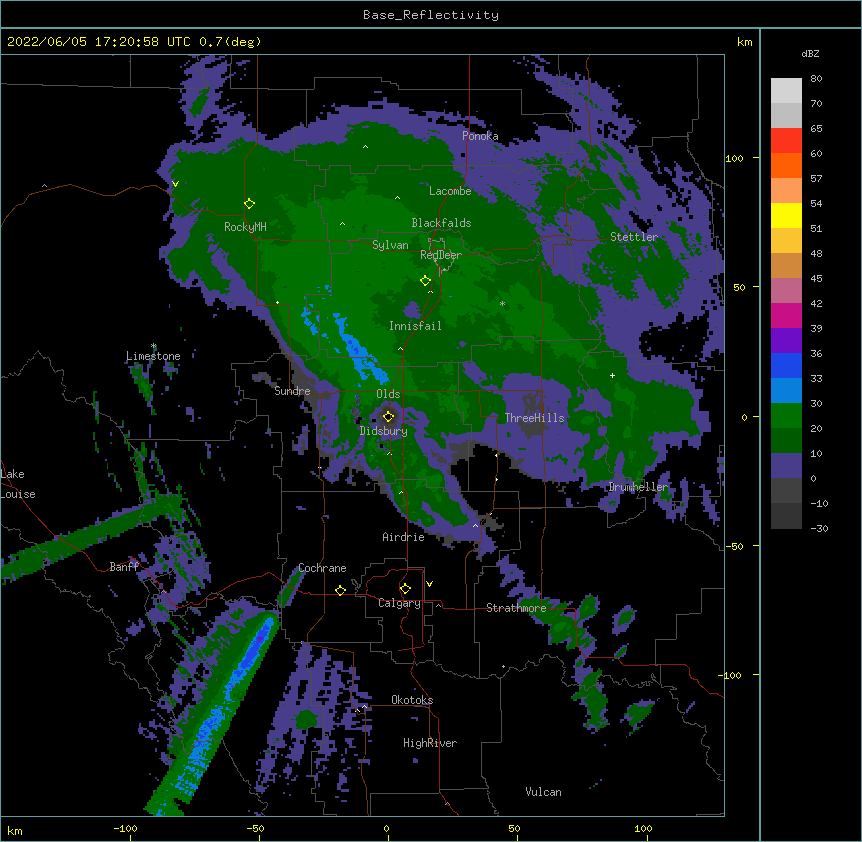This screenshot has height=842, width=862.
Task: Click the Innisfail city label
Action: (415, 326)
